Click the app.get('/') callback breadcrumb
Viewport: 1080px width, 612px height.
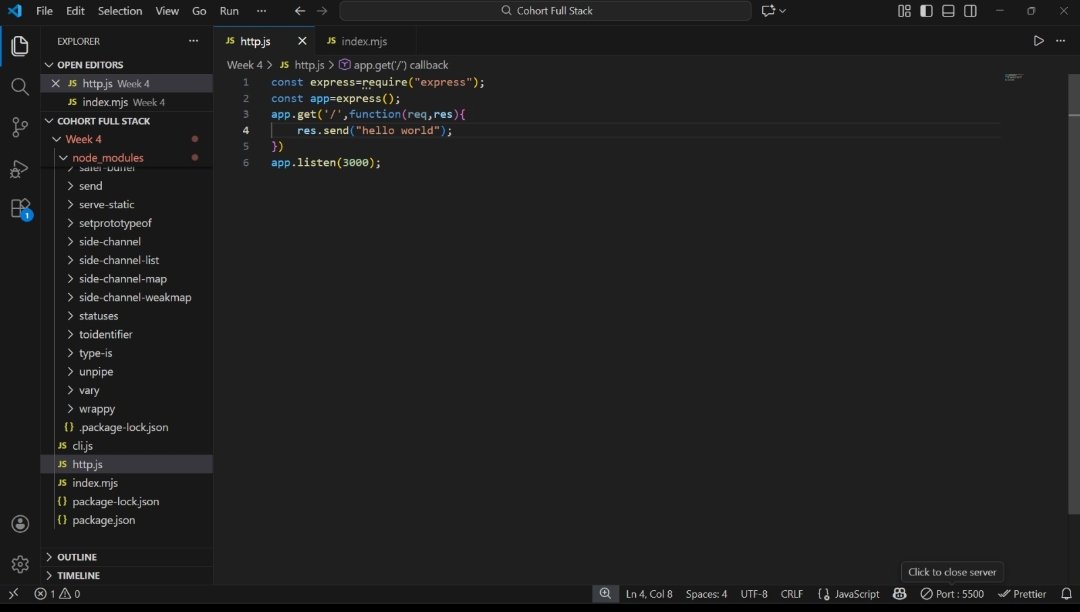393,65
